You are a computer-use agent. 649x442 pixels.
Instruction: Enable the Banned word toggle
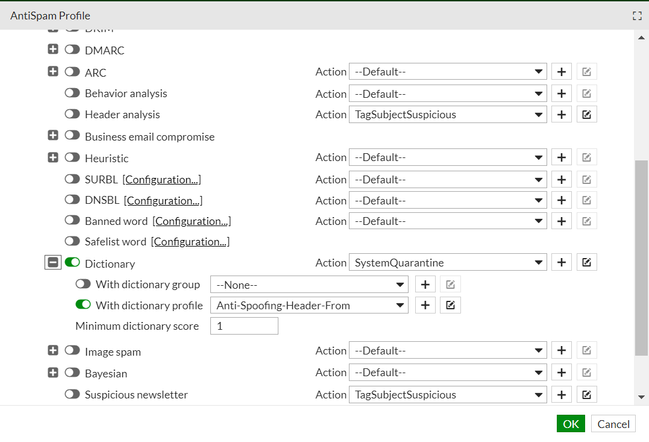[x=73, y=221]
